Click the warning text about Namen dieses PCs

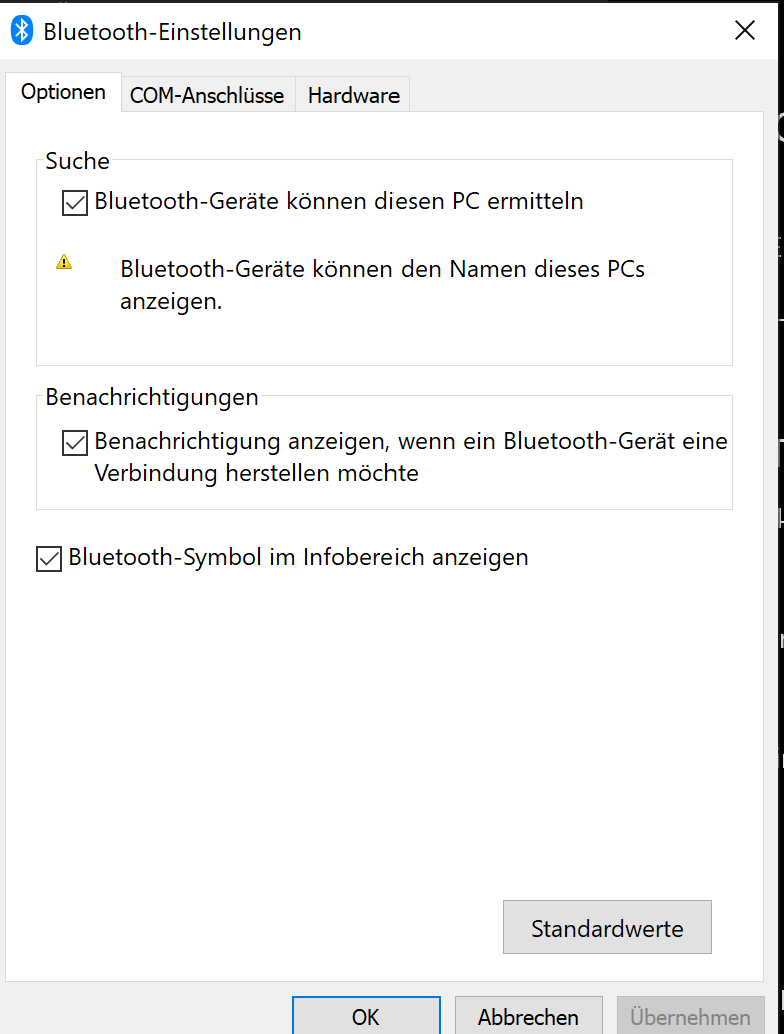[x=382, y=285]
